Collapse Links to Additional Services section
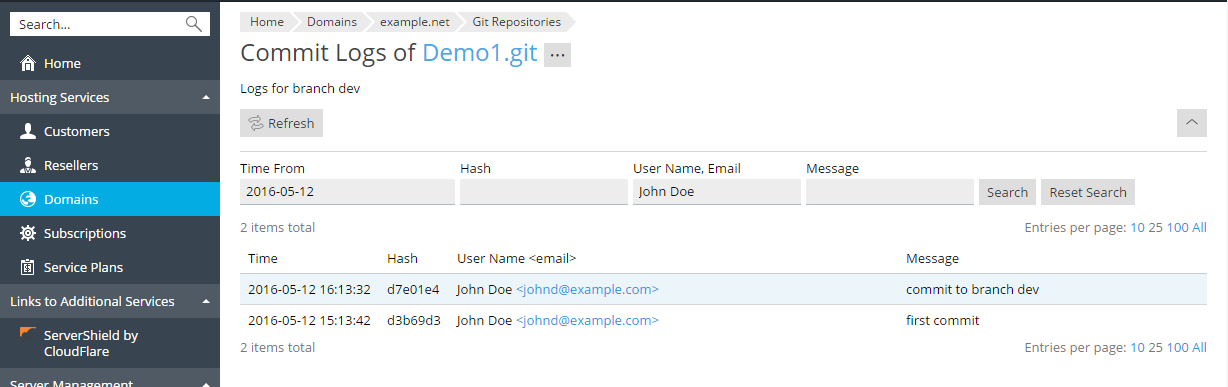This screenshot has height=387, width=1228. click(x=205, y=301)
